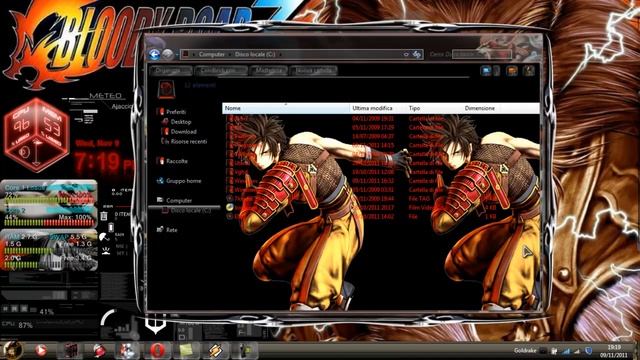Open the recent locations dropdown beside Forward arrow

177,54
